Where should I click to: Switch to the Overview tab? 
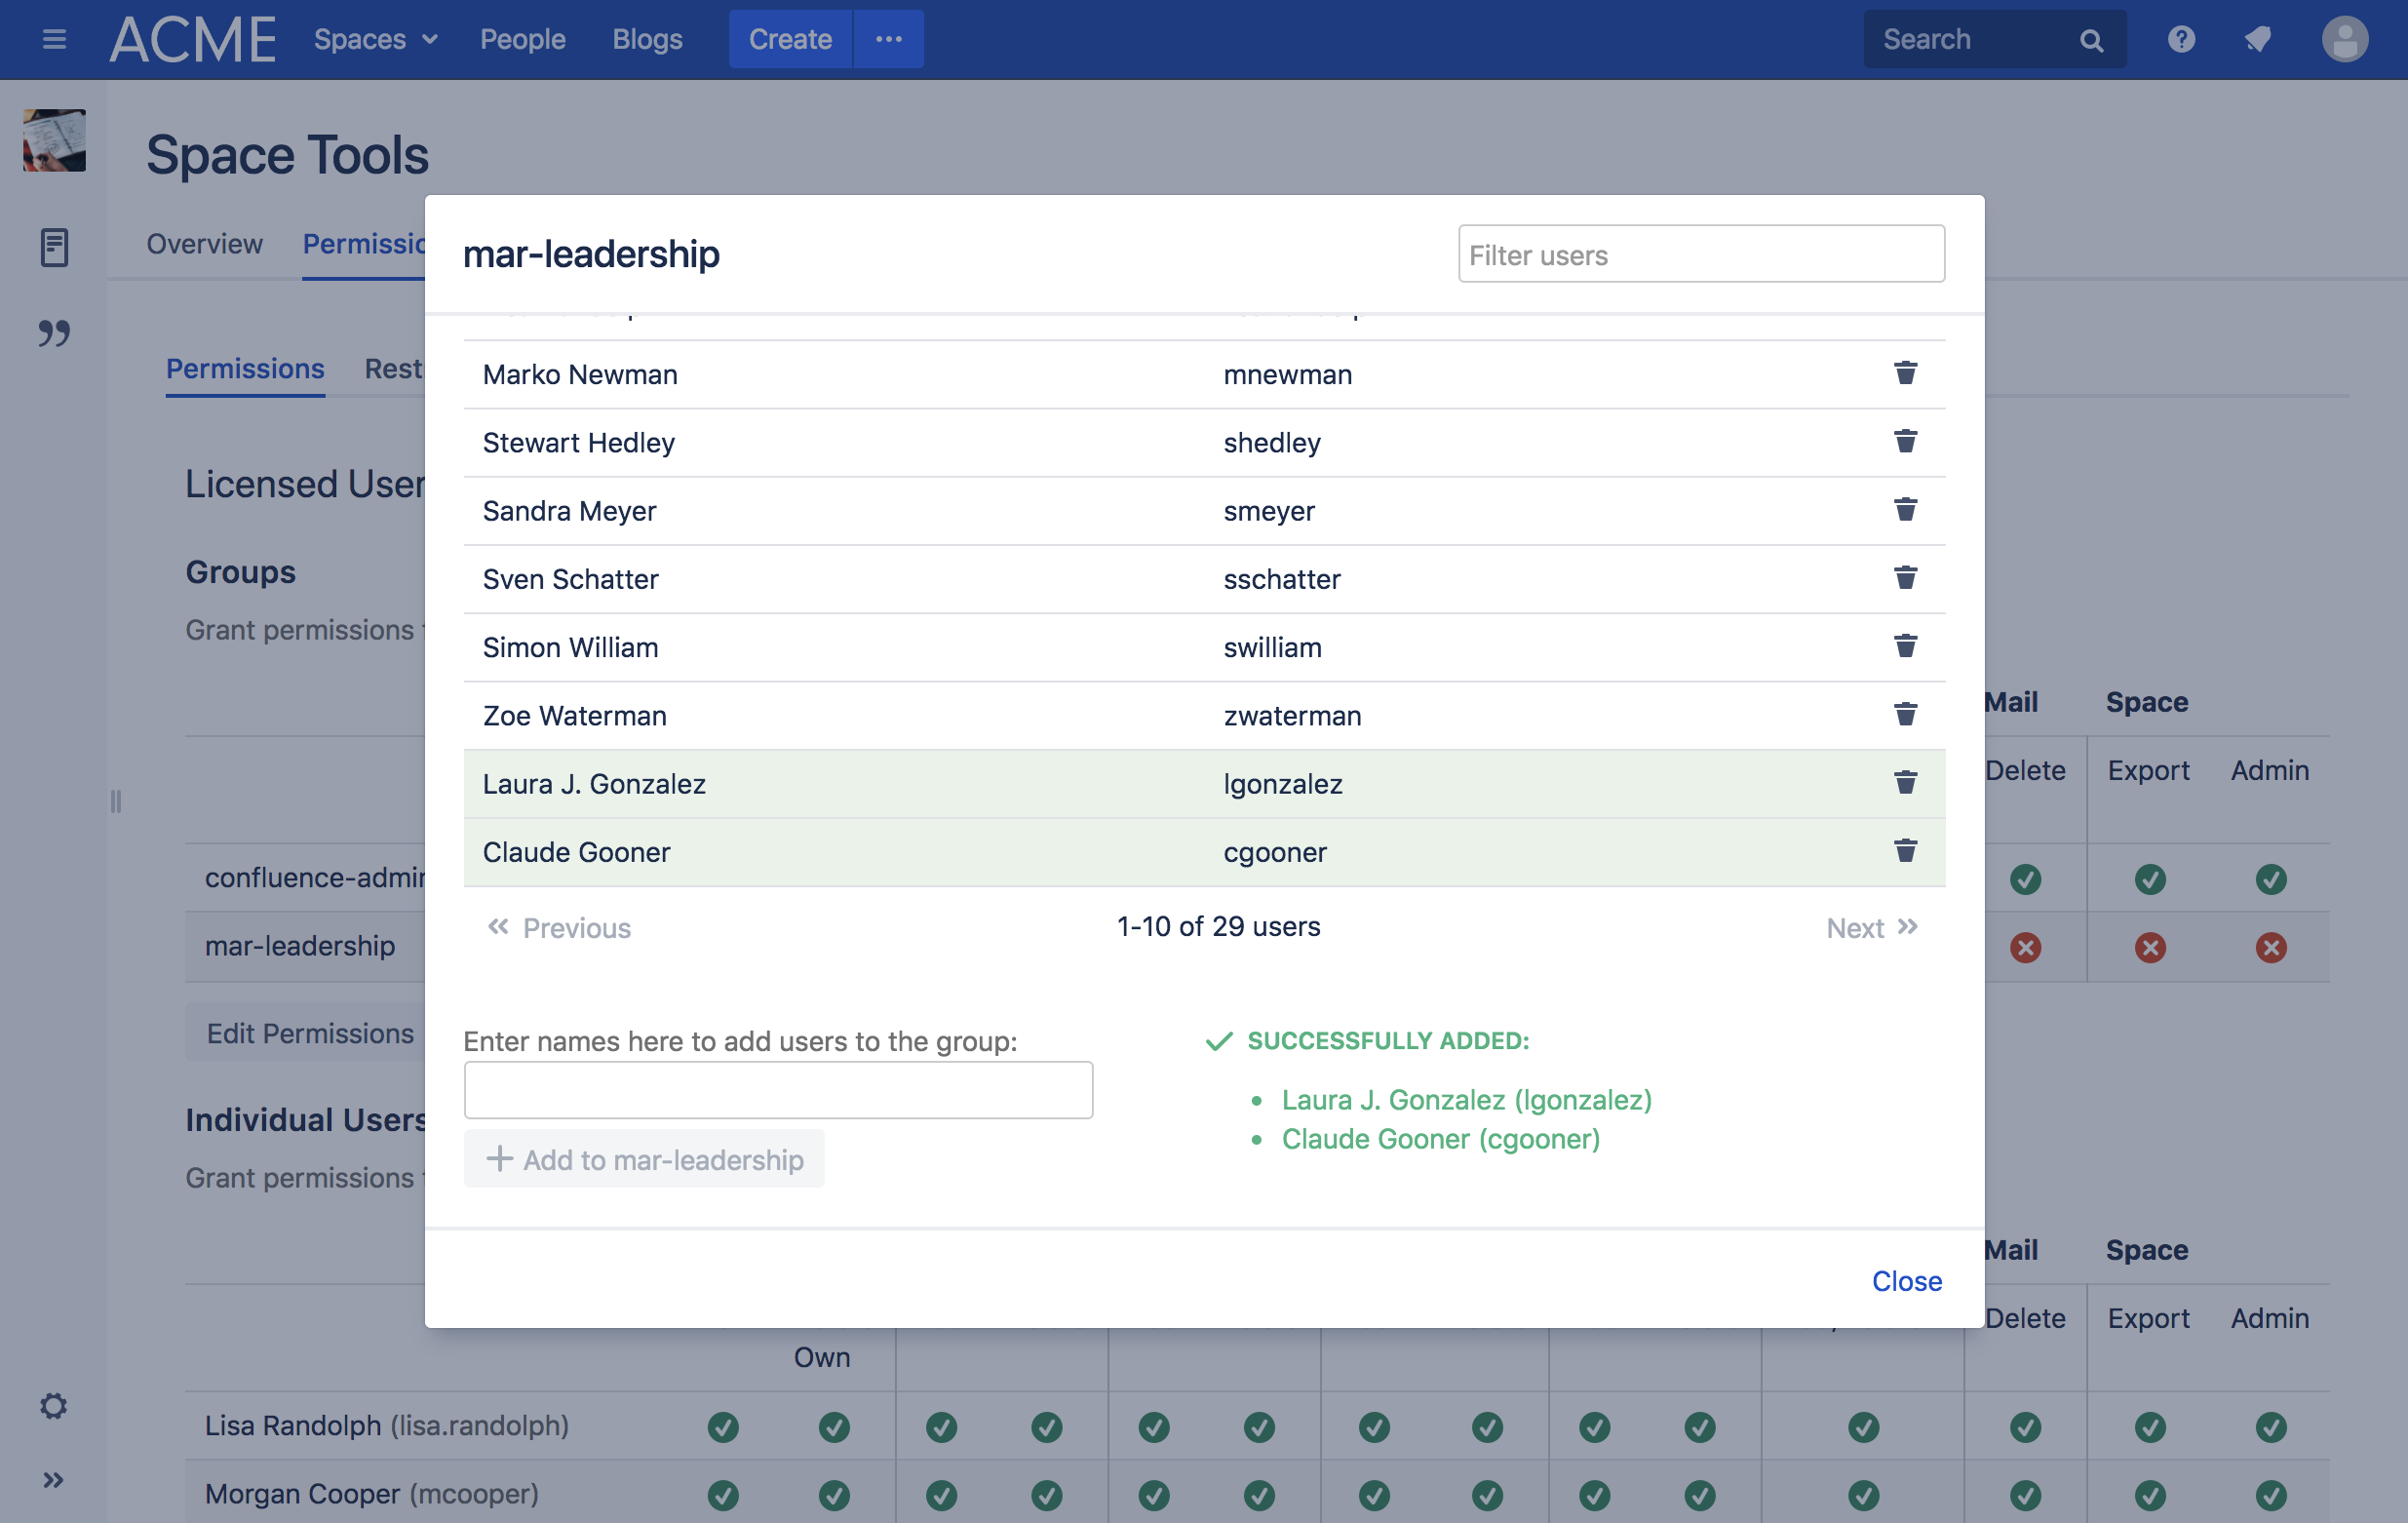point(204,243)
